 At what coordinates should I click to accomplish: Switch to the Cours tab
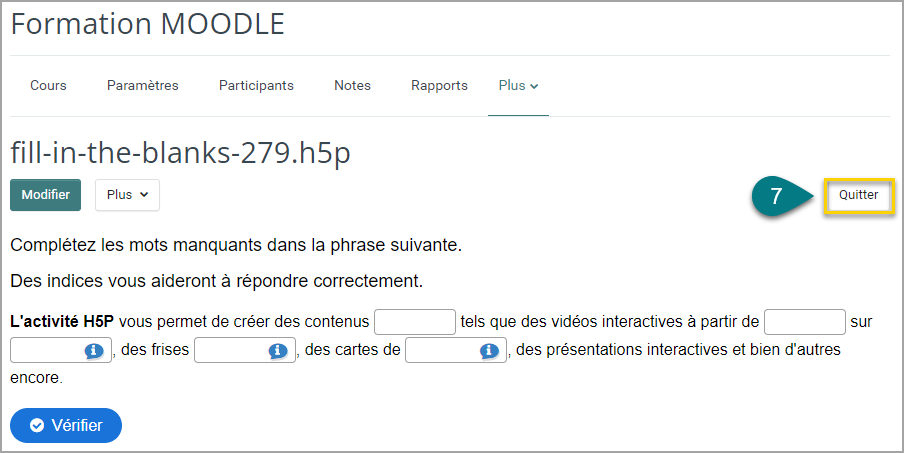pos(48,86)
